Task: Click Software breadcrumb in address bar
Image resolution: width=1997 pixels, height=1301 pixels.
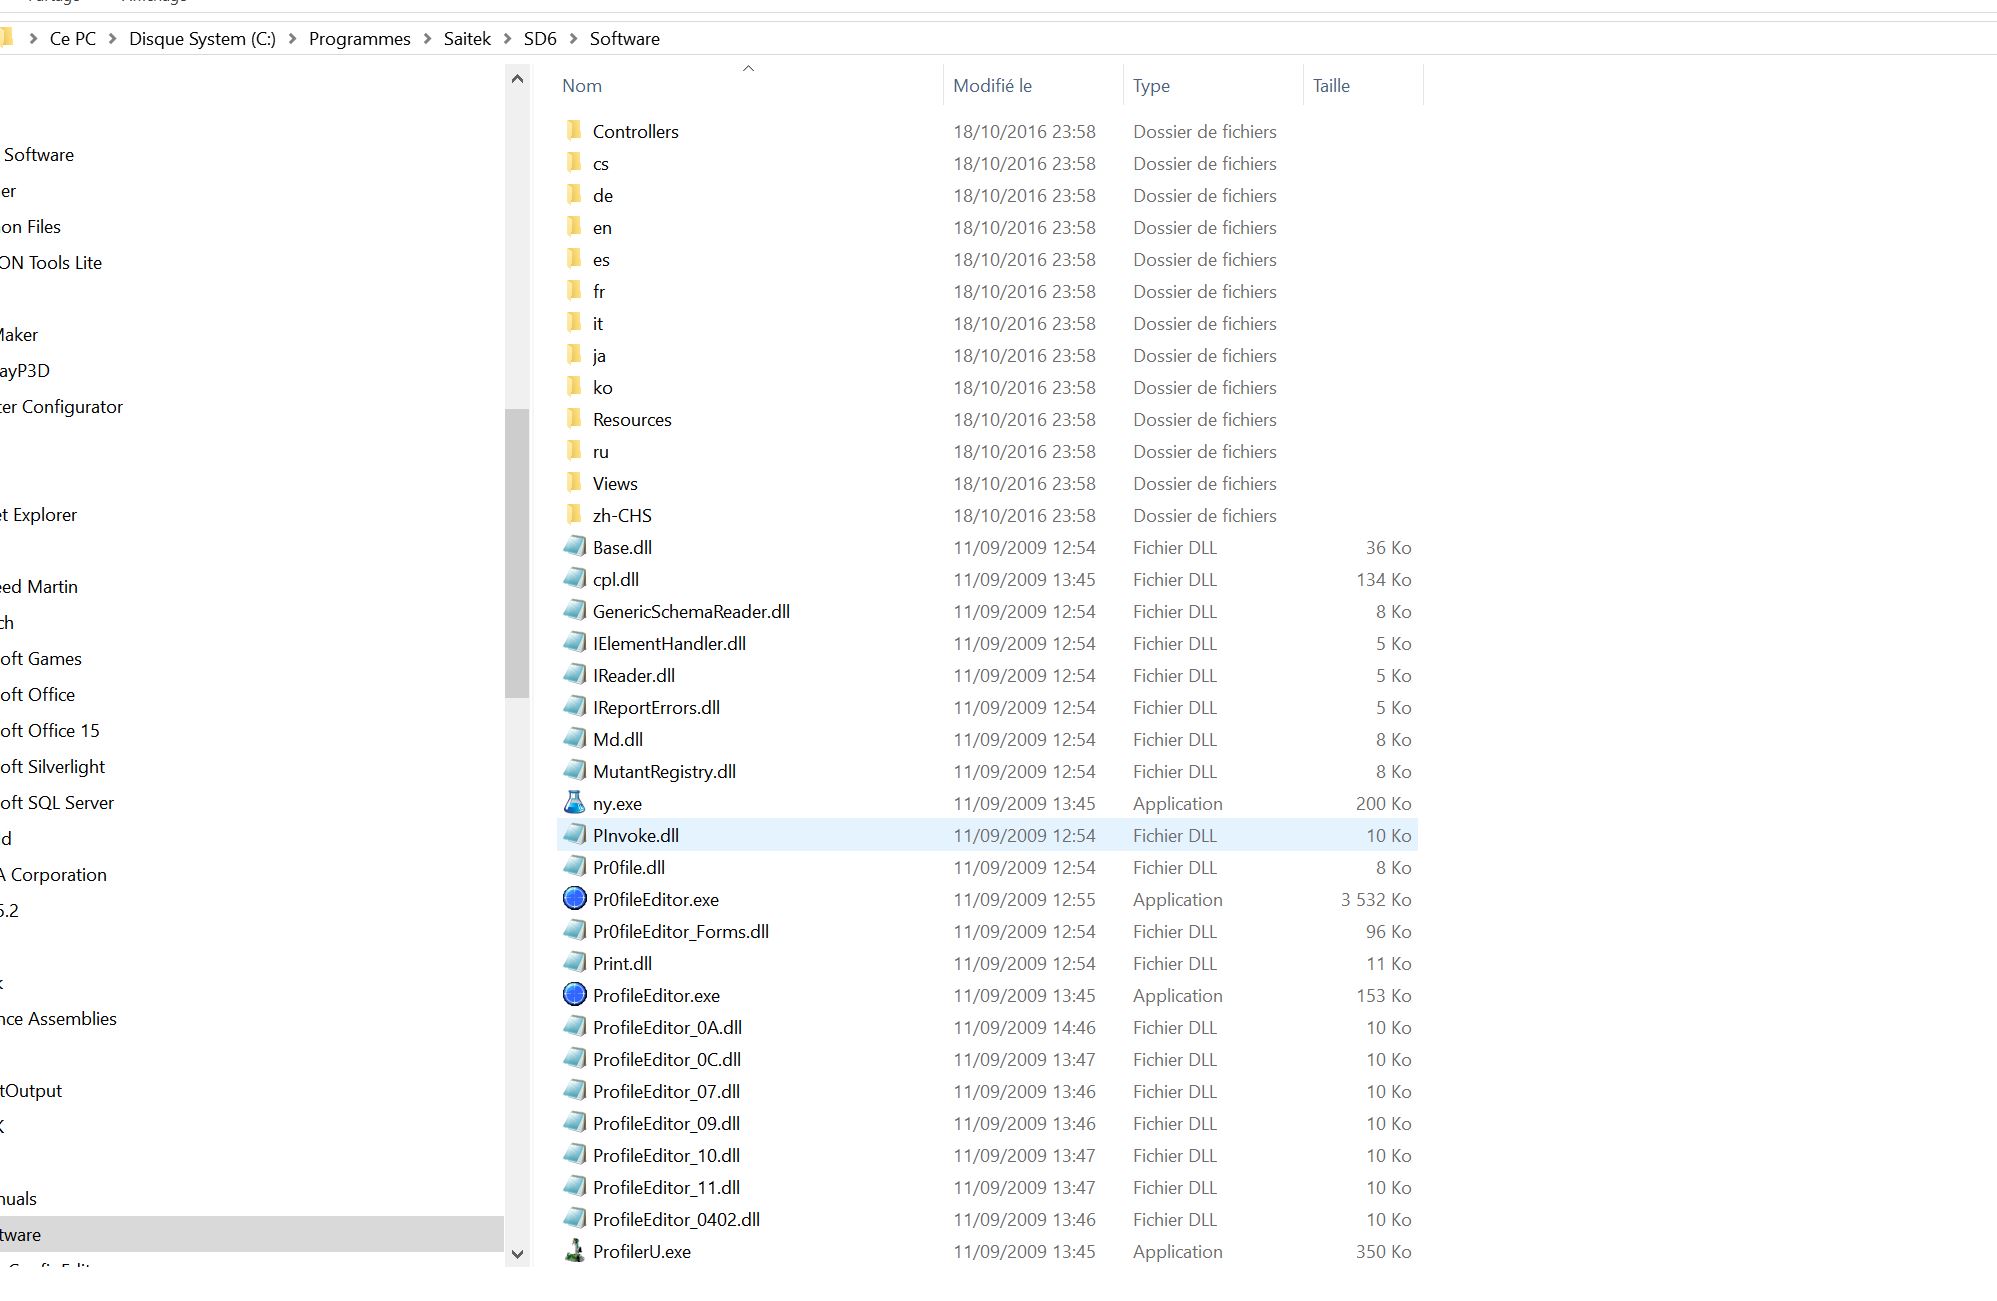Action: click(x=625, y=39)
